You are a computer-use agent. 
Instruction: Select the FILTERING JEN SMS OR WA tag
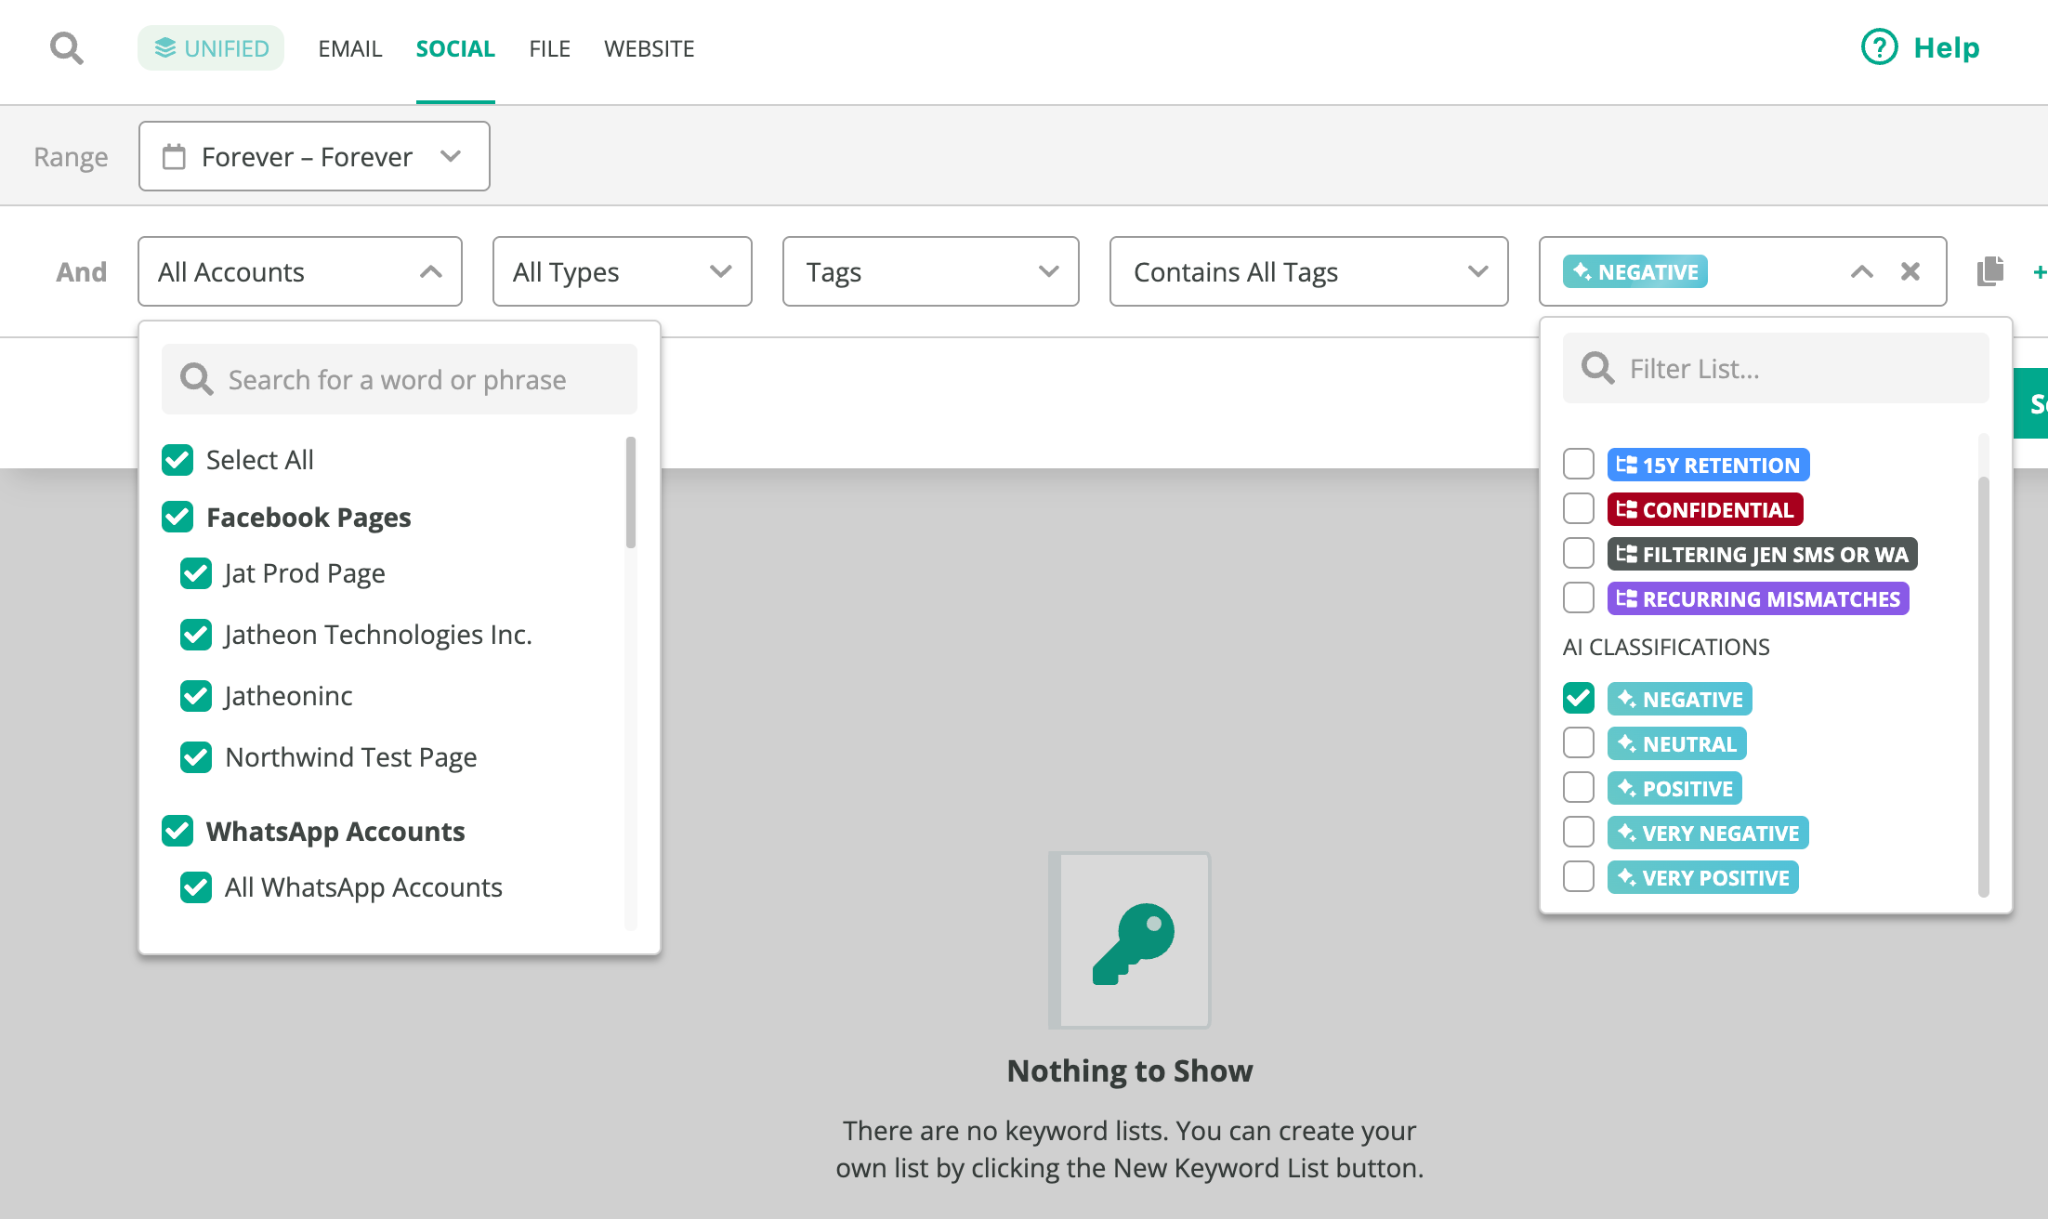point(1762,554)
